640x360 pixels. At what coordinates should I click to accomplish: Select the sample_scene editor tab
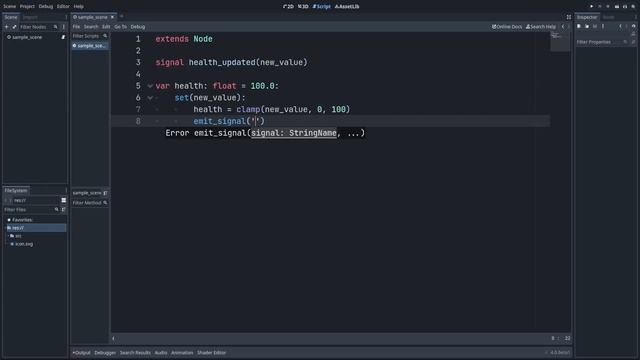(x=92, y=17)
